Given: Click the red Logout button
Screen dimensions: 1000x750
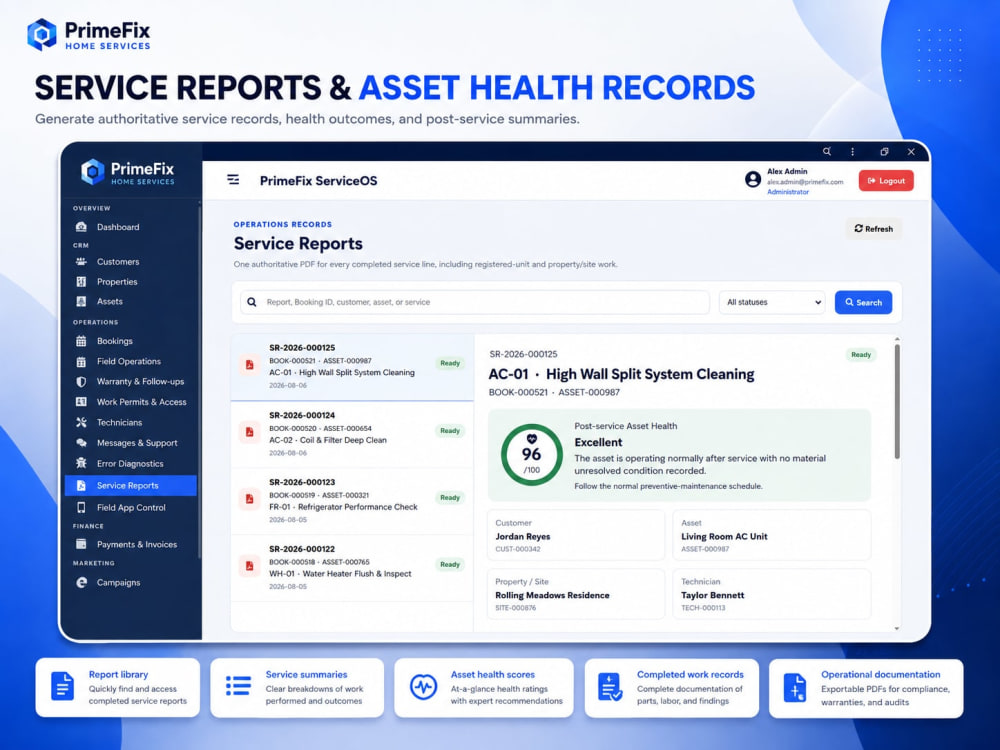Looking at the screenshot, I should 886,180.
